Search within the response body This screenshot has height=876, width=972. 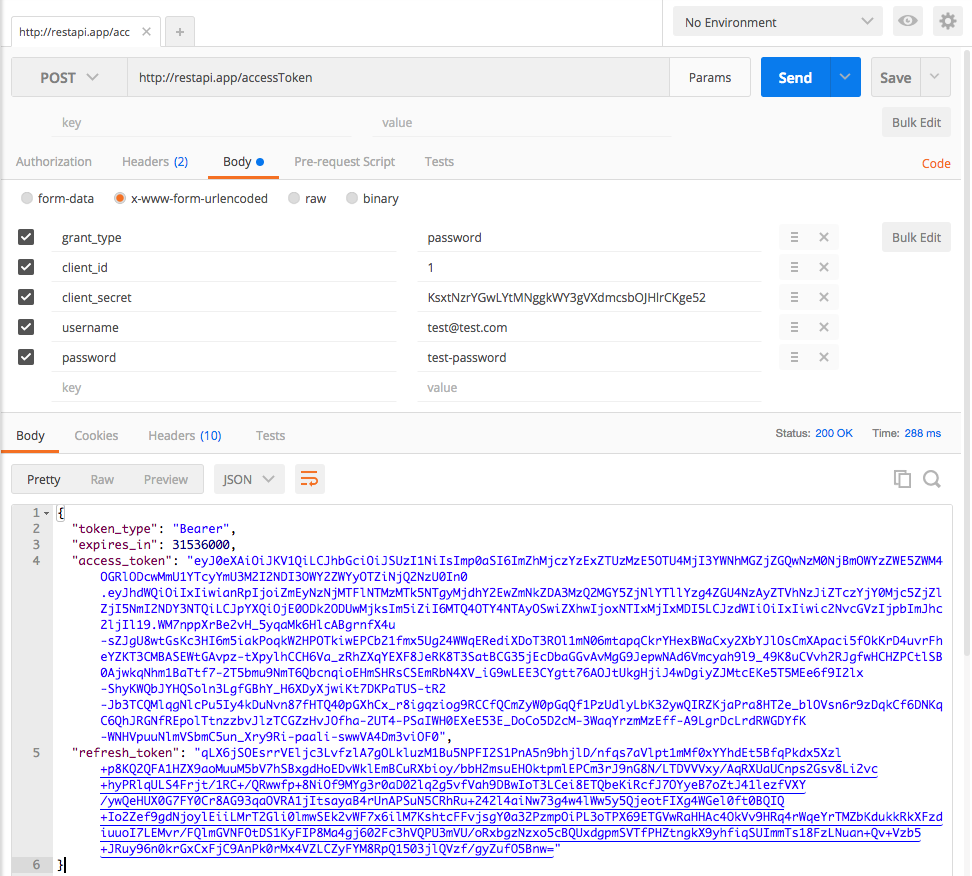(932, 479)
